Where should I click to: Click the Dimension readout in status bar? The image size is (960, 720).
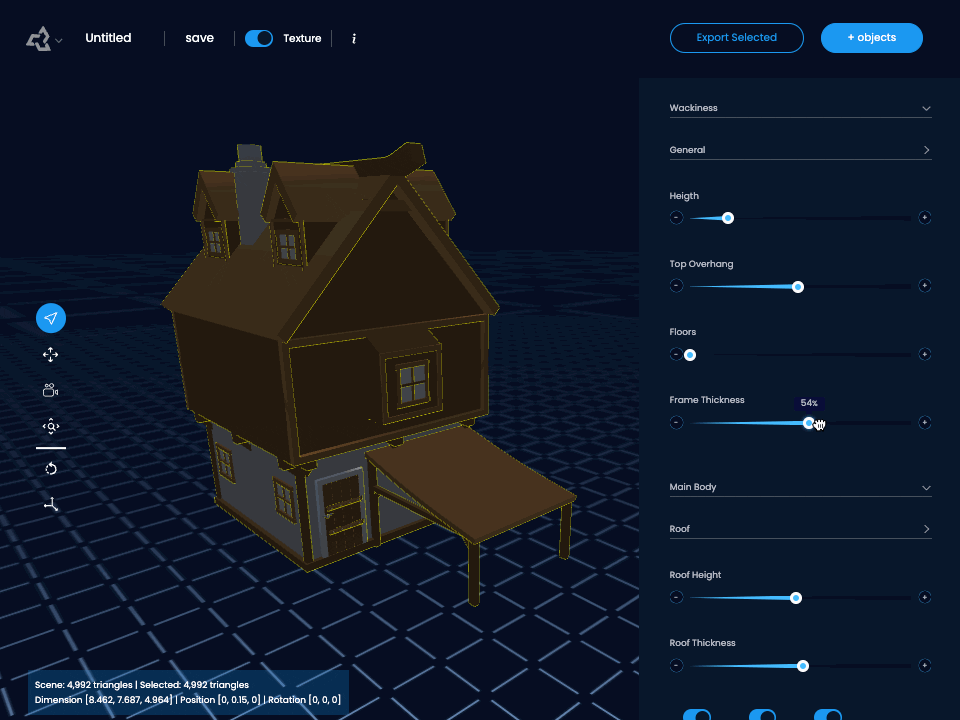pyautogui.click(x=103, y=700)
